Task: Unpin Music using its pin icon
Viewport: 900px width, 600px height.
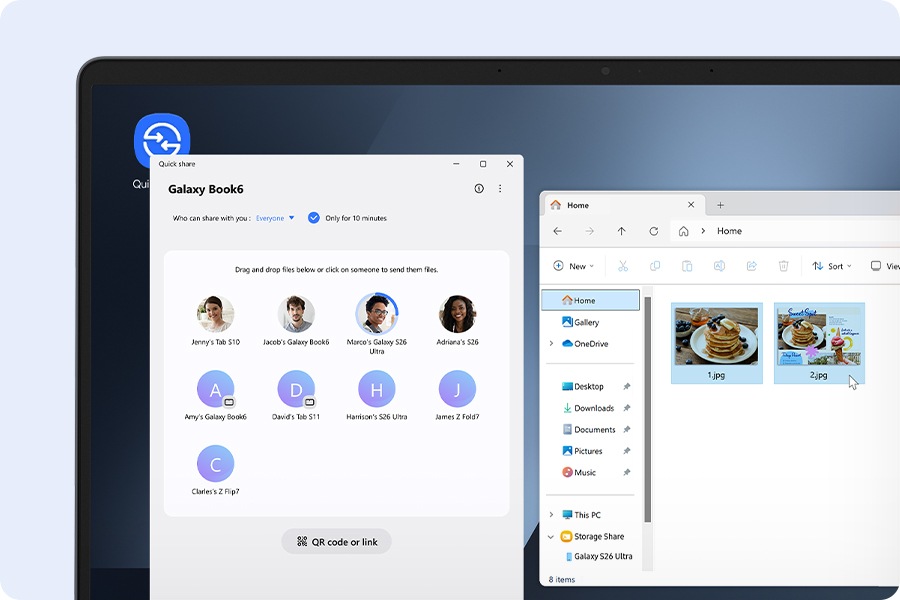Action: point(626,472)
